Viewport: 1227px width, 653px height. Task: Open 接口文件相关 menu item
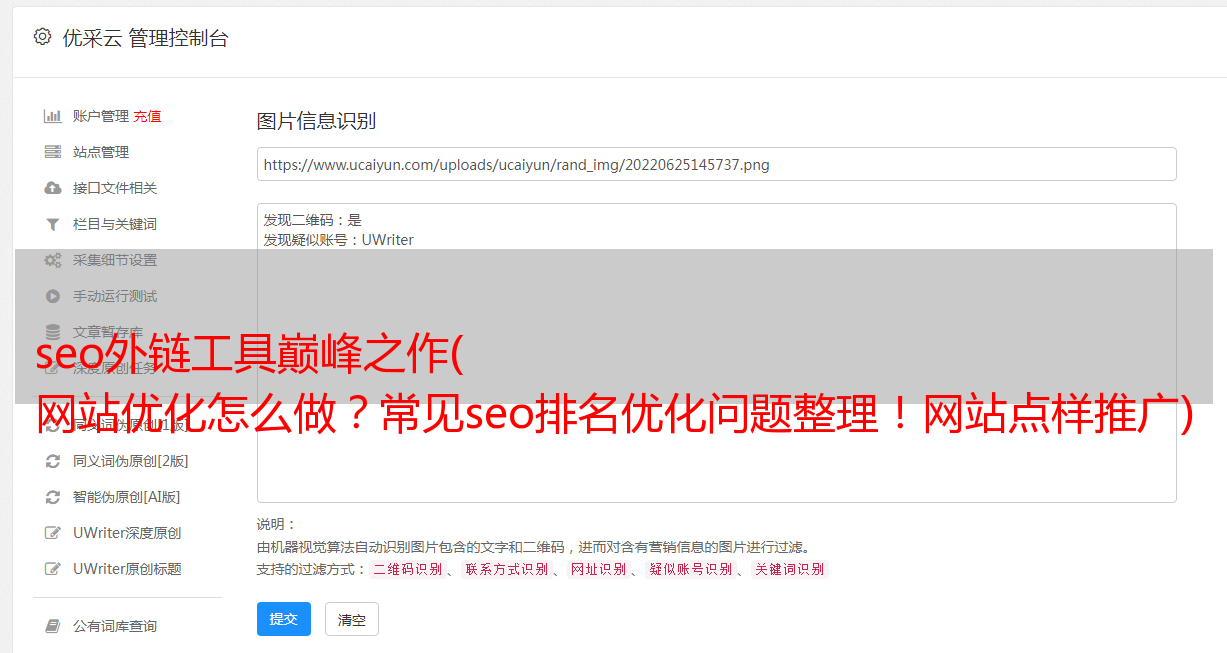[115, 188]
